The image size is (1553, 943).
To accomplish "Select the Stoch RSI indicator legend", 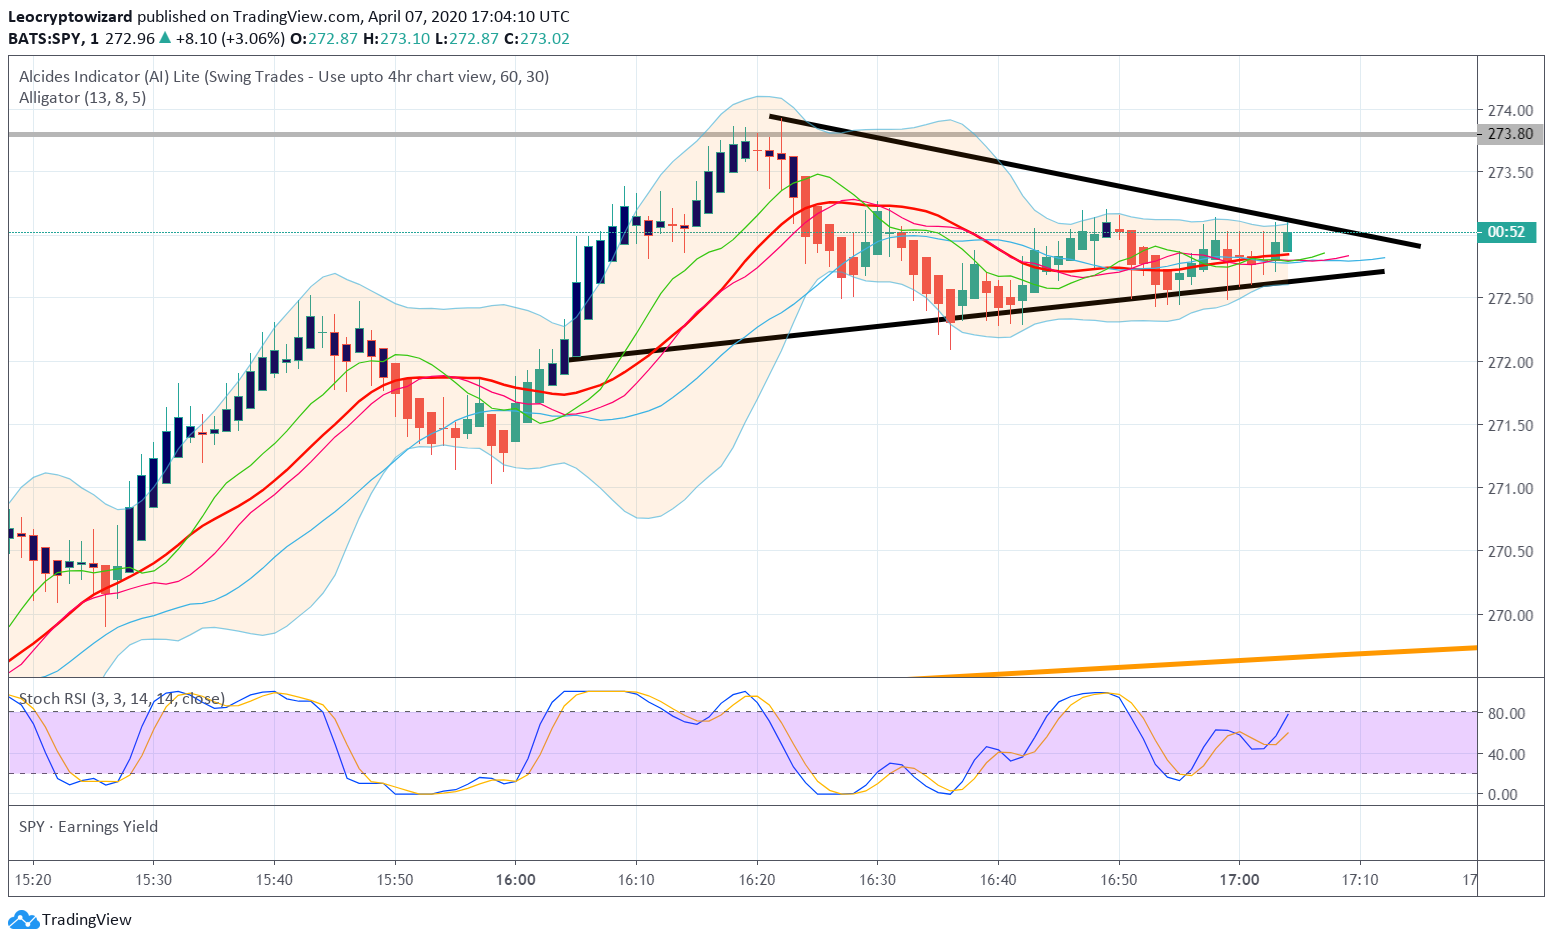I will point(122,698).
